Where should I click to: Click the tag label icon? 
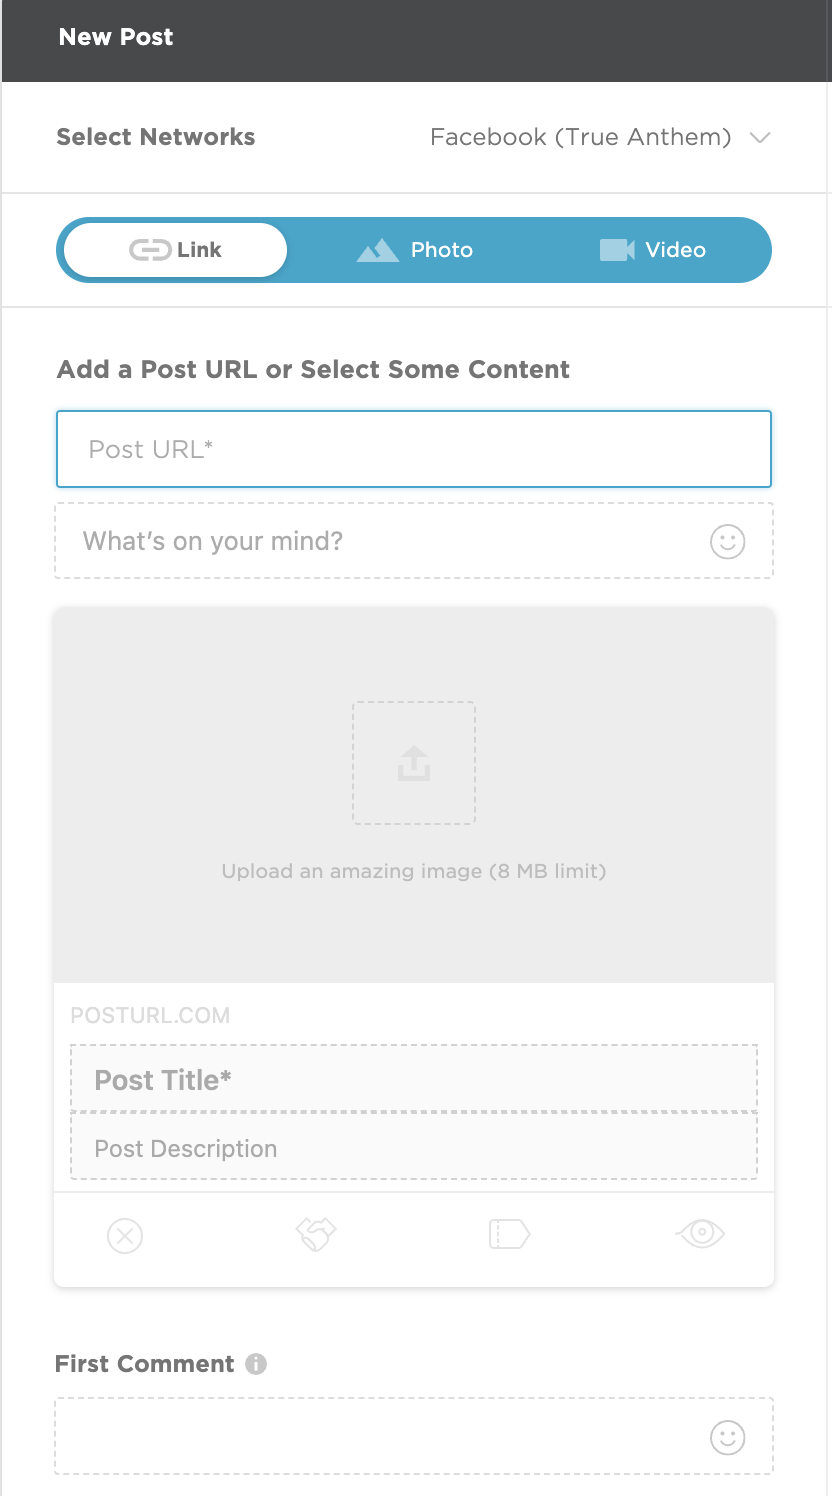pyautogui.click(x=509, y=1235)
